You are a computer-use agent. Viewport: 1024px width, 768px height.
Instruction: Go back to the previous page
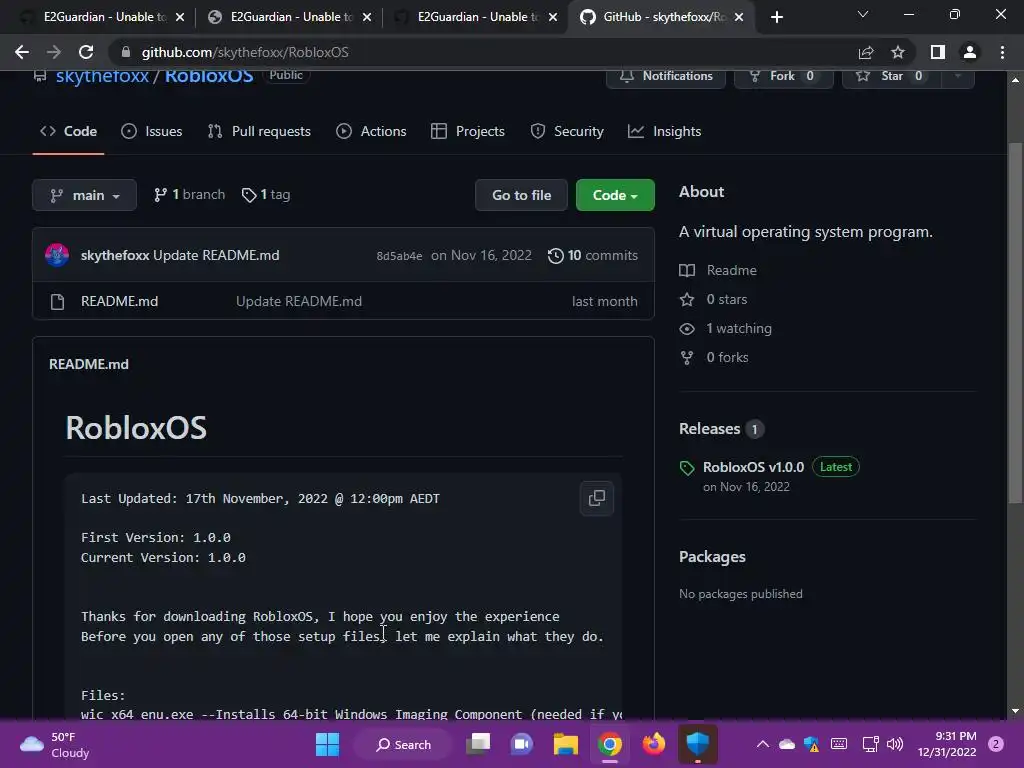(x=22, y=52)
